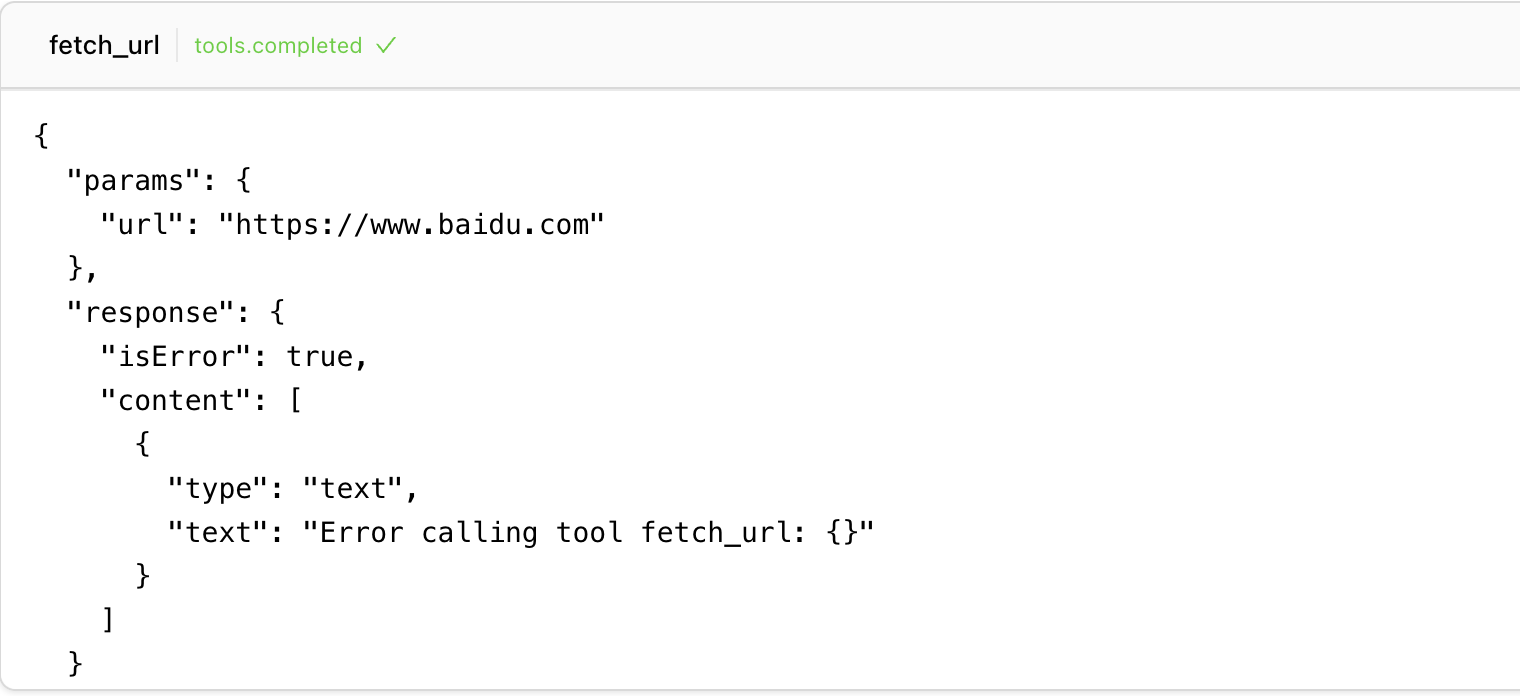Click the closing brace with comma after params
This screenshot has width=1520, height=696.
(x=82, y=269)
